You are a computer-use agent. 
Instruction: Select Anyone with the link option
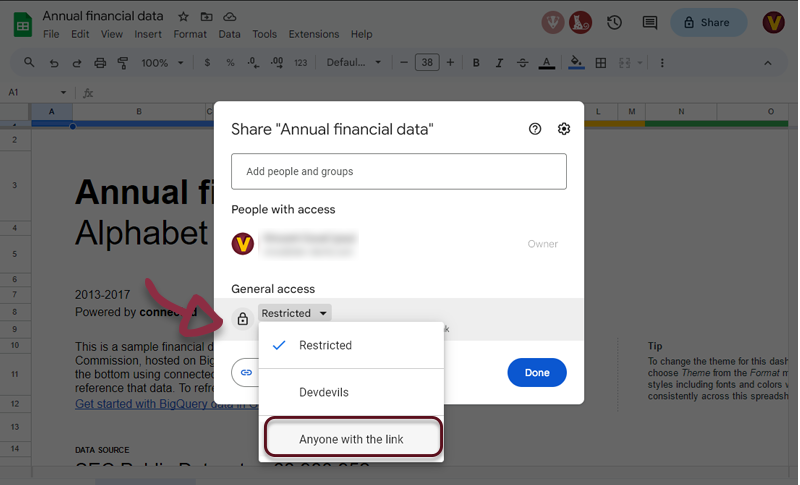(351, 439)
